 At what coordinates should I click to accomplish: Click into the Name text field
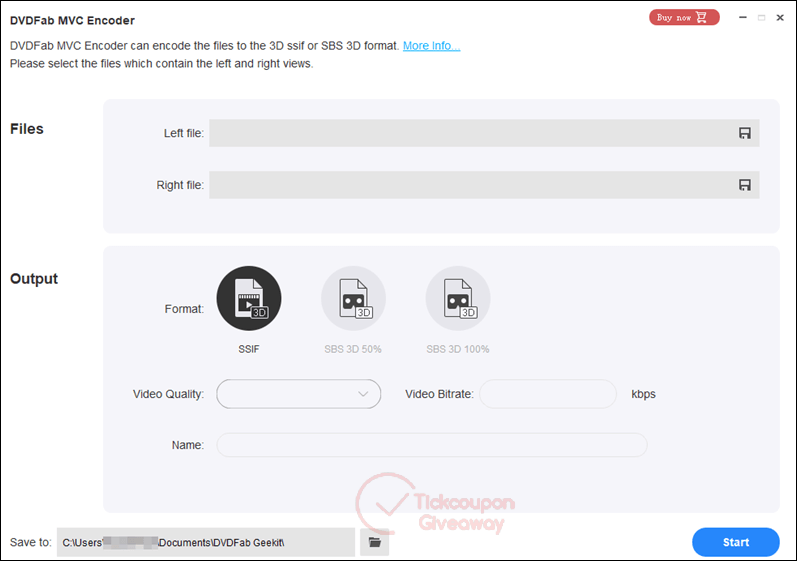tap(432, 445)
